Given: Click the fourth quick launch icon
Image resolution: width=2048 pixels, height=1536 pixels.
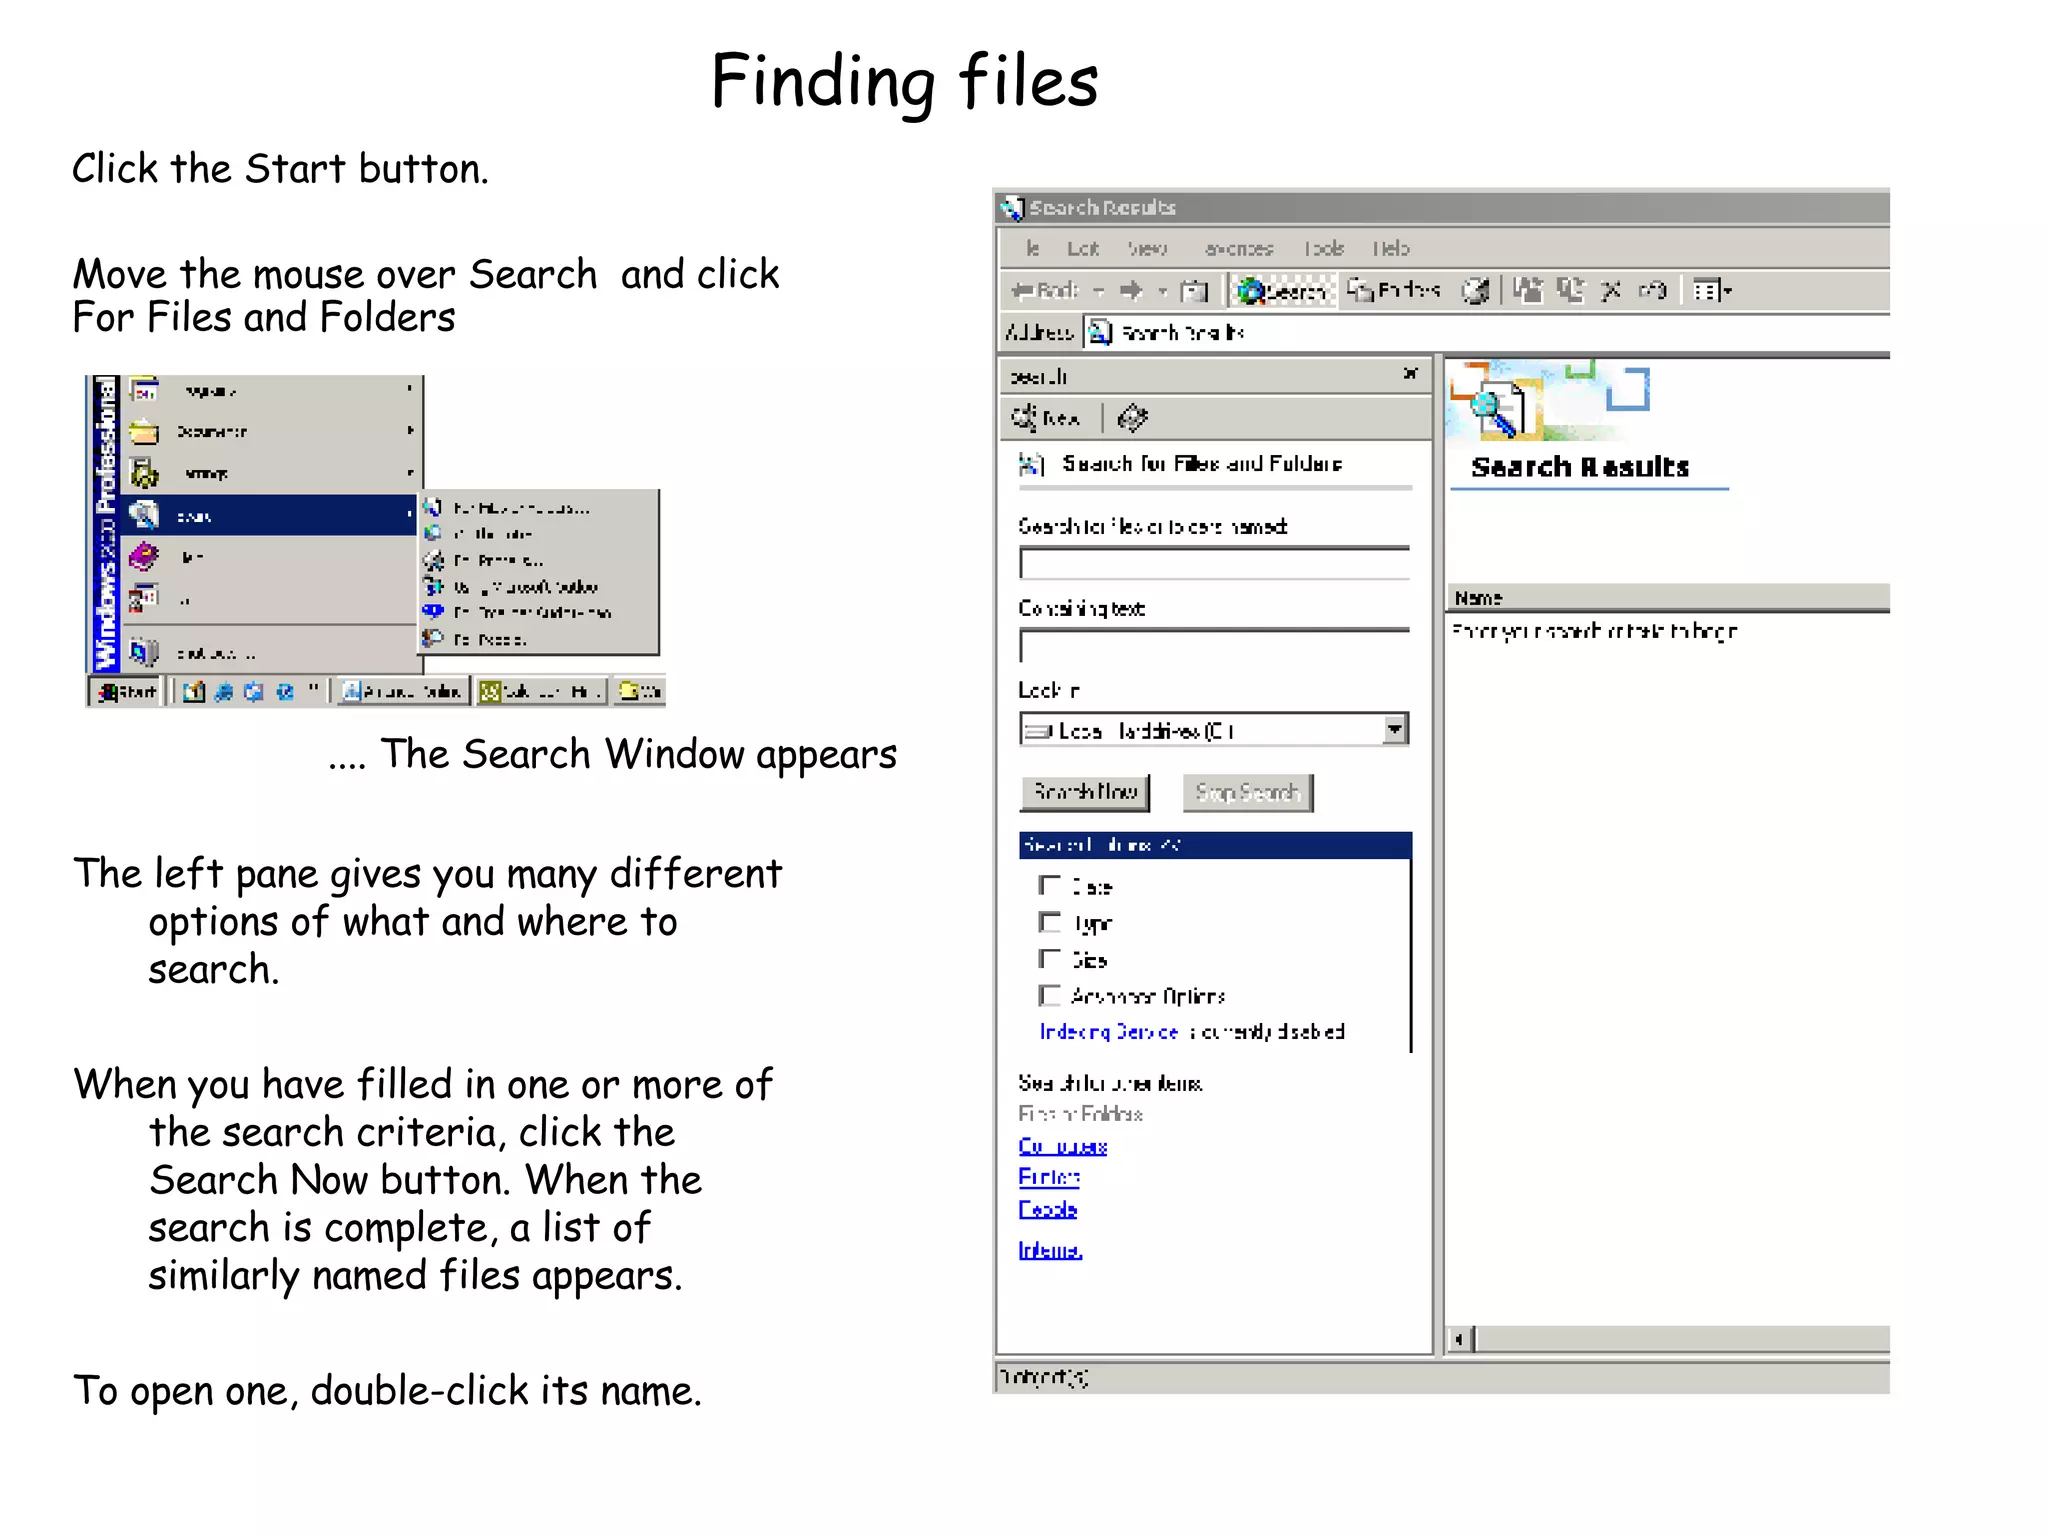Looking at the screenshot, I should point(285,692).
